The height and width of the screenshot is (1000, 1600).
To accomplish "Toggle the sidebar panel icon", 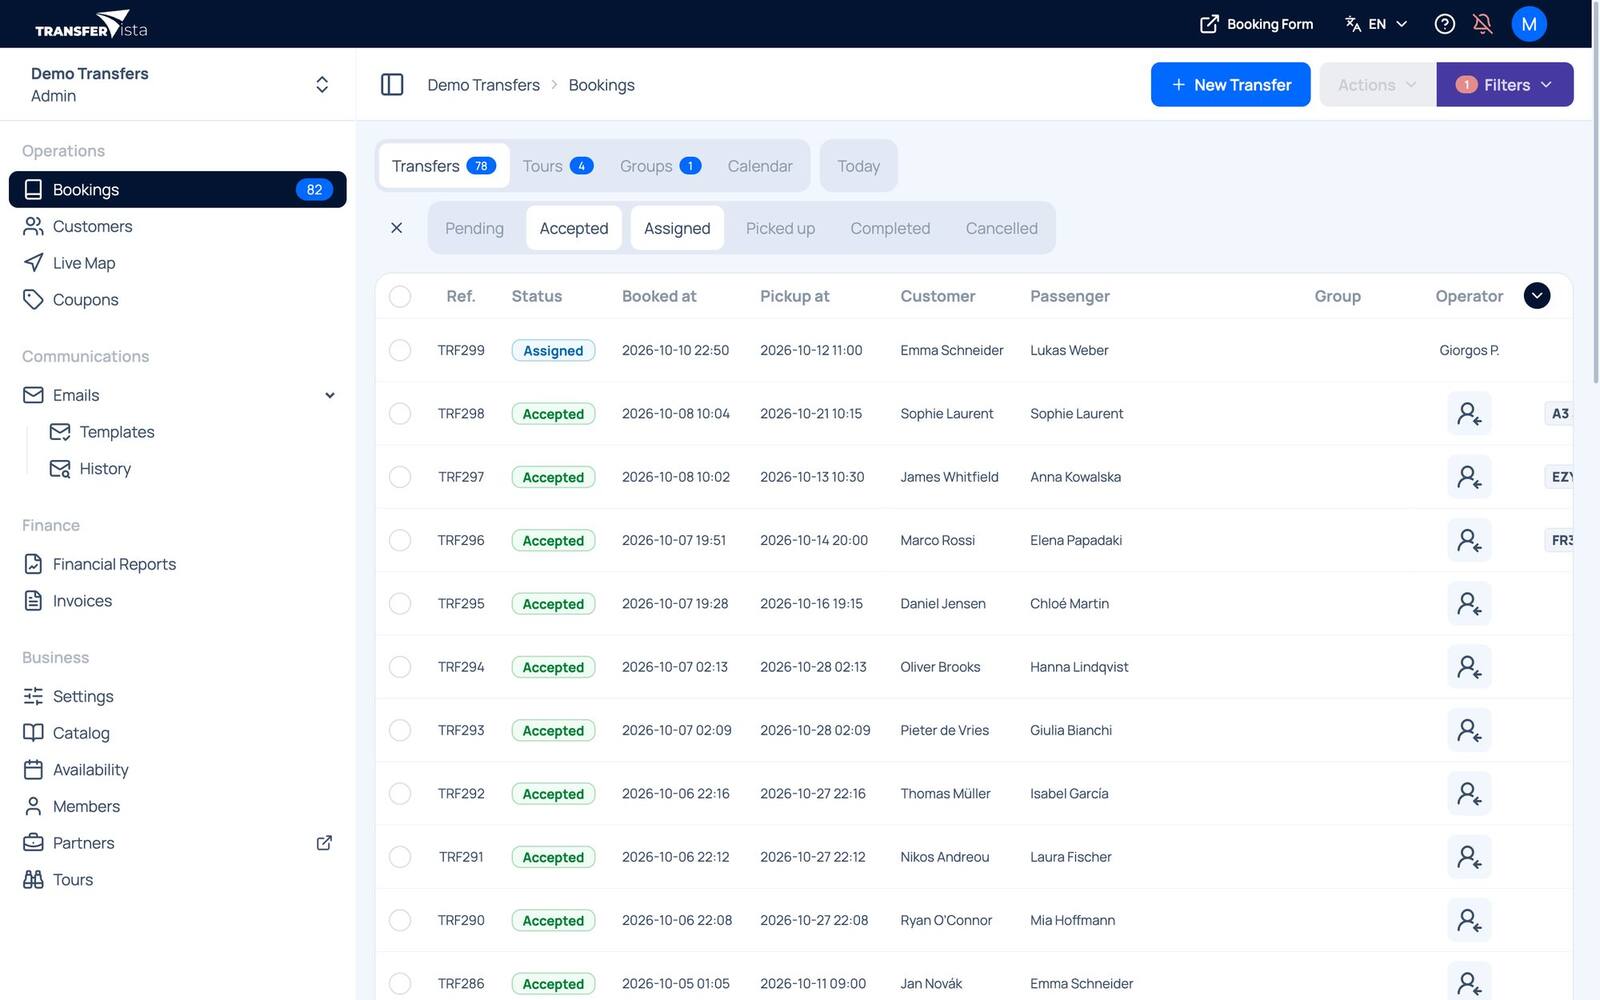I will click(392, 85).
